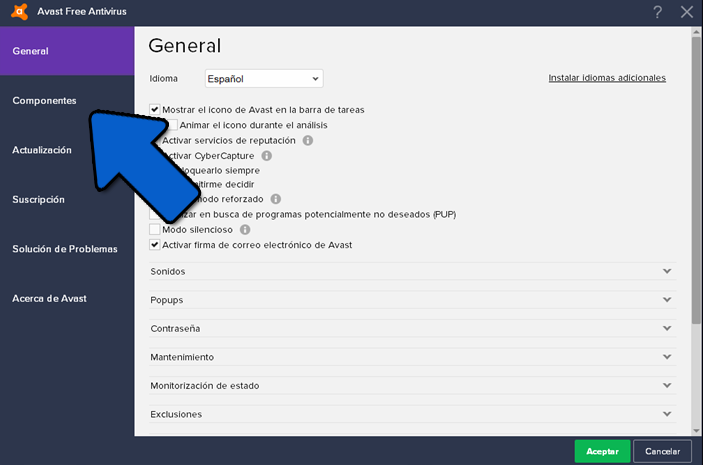Expand the Sonidos section
The height and width of the screenshot is (465, 703).
pos(412,271)
